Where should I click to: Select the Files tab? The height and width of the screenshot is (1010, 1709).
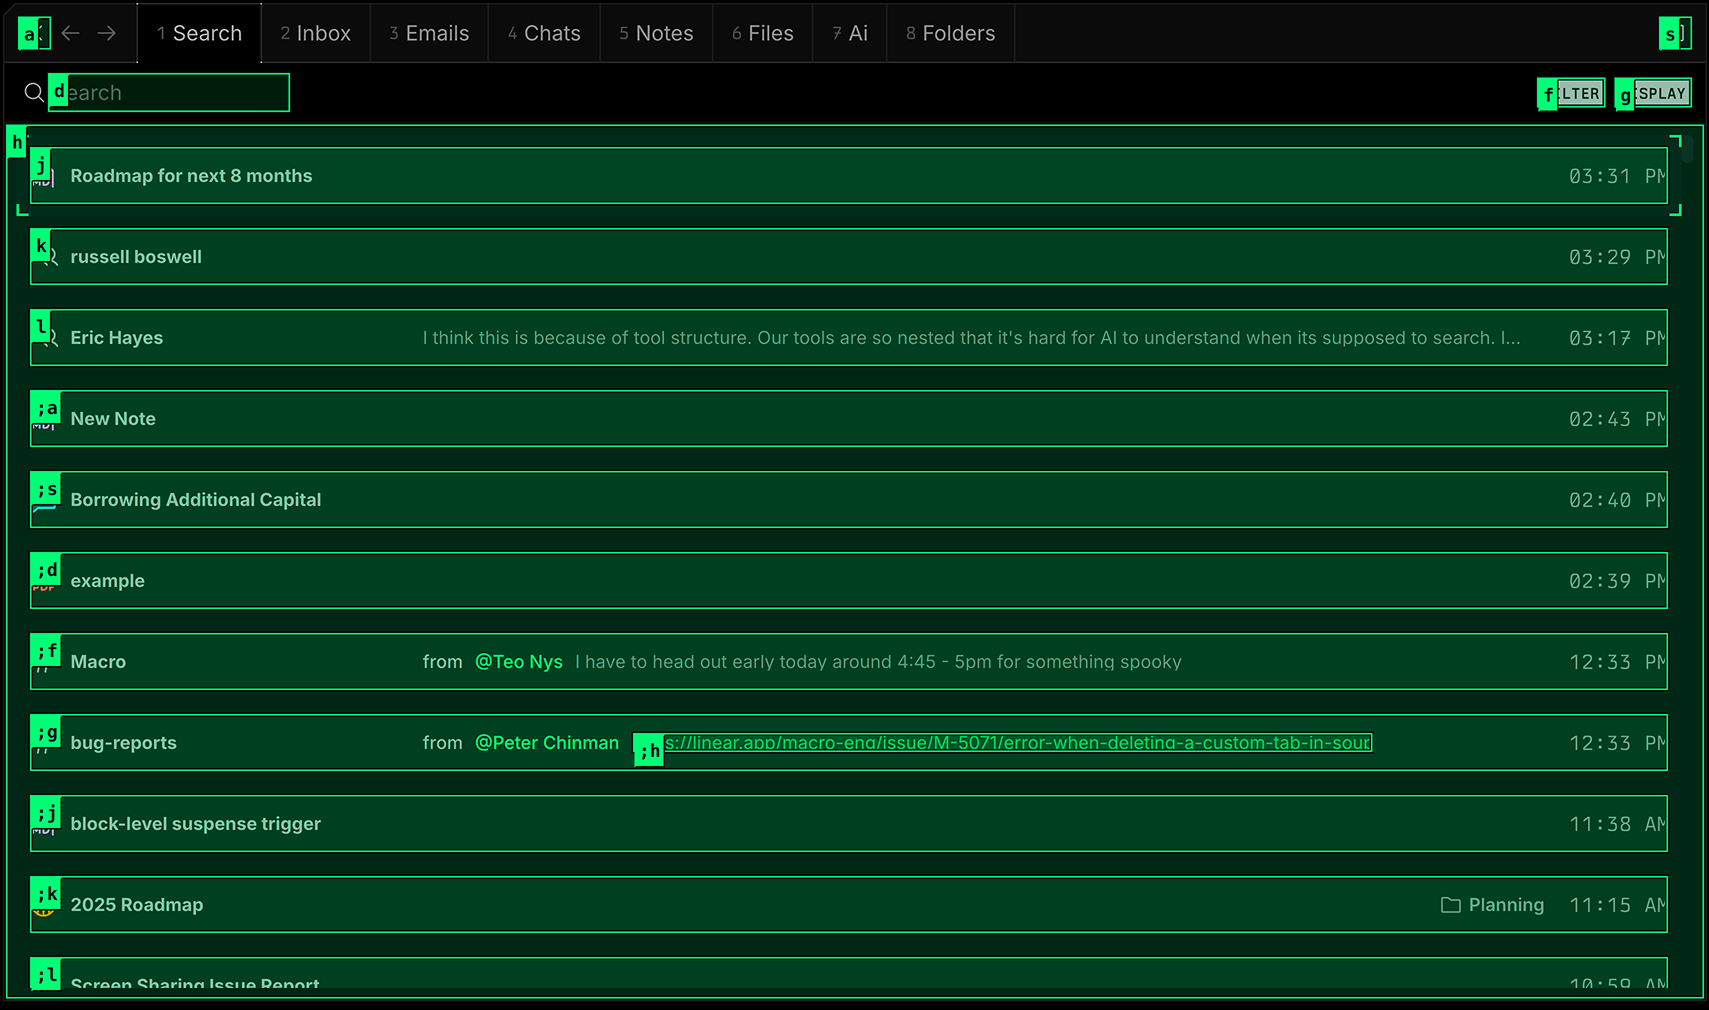pyautogui.click(x=762, y=33)
